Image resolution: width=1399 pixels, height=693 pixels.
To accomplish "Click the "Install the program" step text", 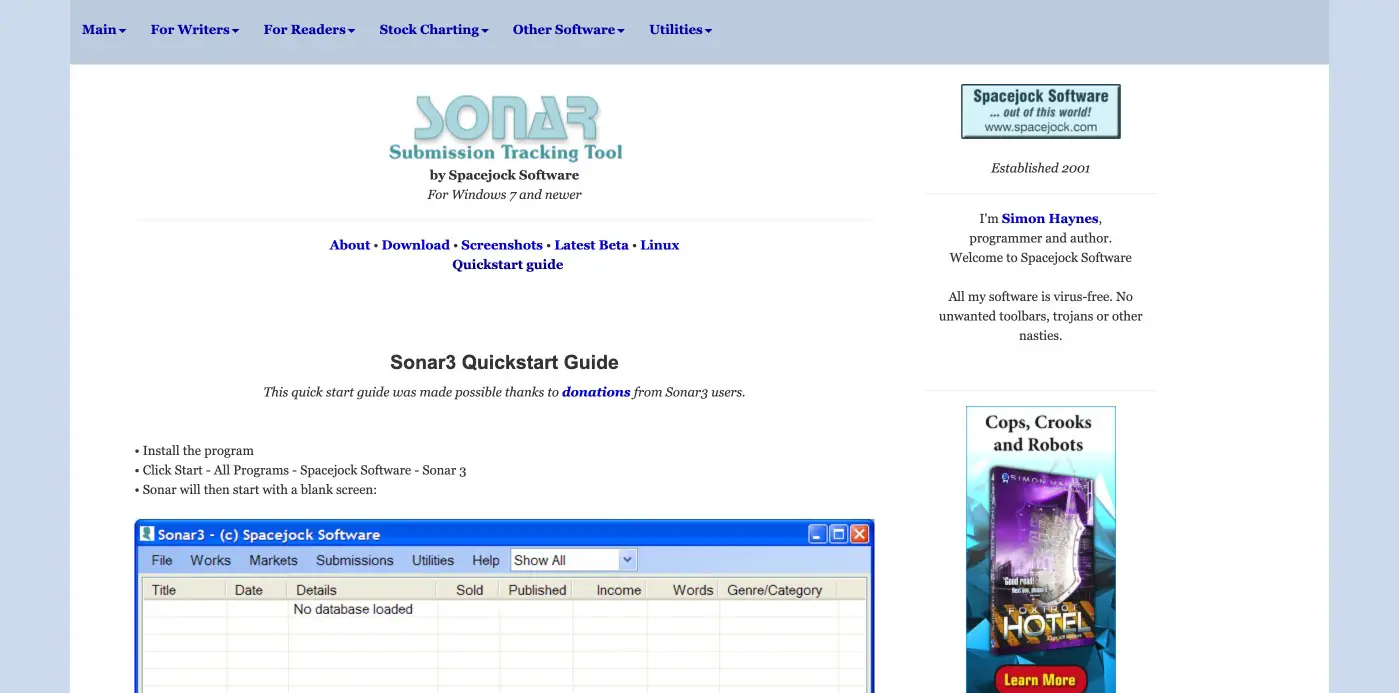I will point(198,451).
